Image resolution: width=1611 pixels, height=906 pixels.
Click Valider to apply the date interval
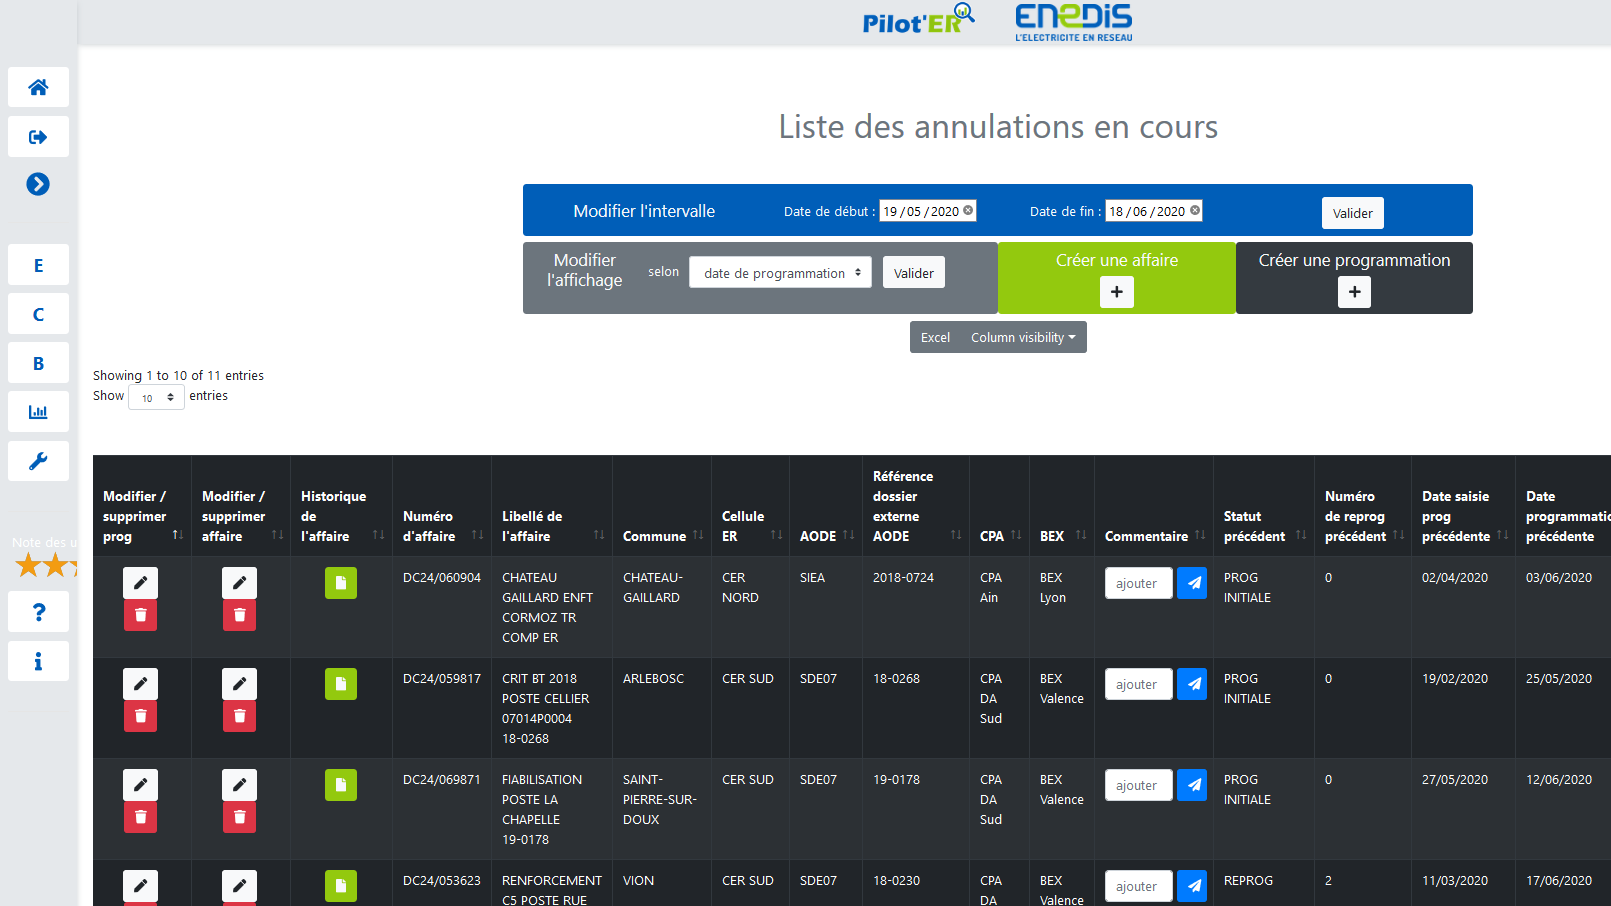click(x=1352, y=212)
